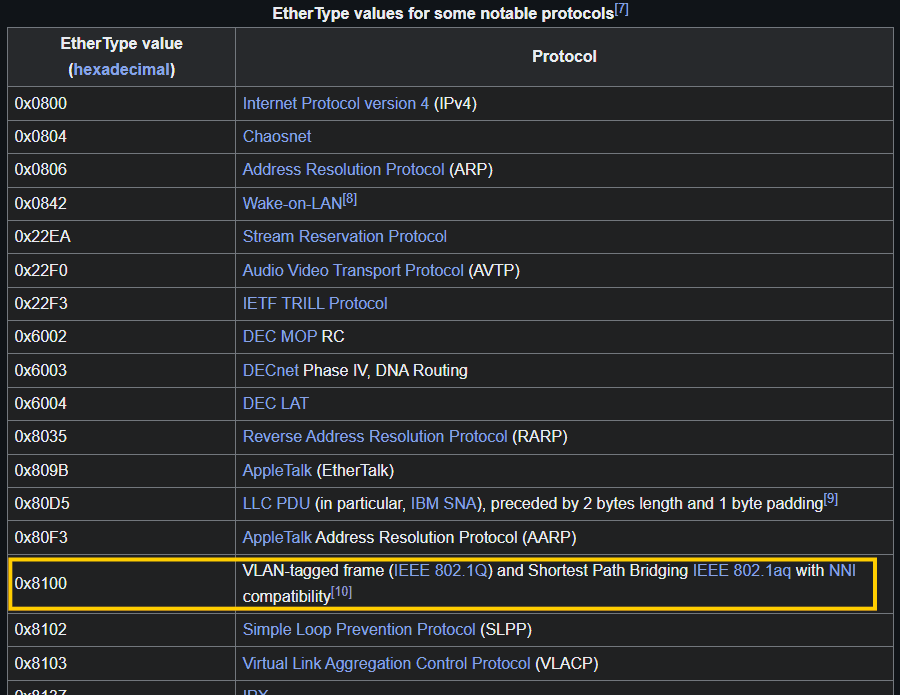
Task: Follow the Chaosnet link
Action: [277, 137]
